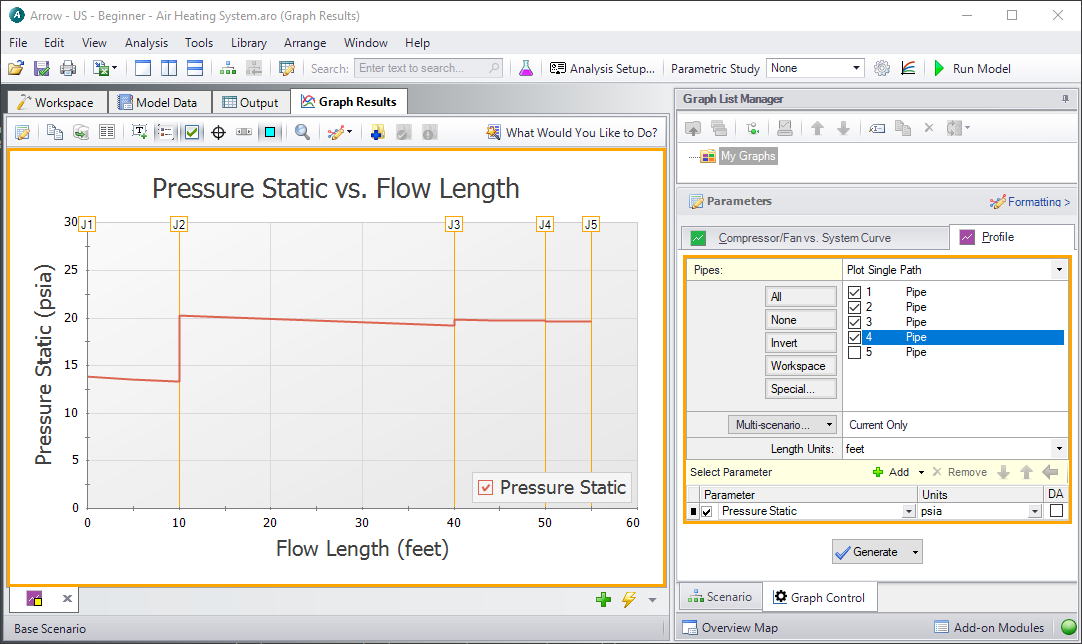Click the Parameters pencil icon in graph toolbar
Viewport: 1082px width, 644px height.
[x=22, y=132]
